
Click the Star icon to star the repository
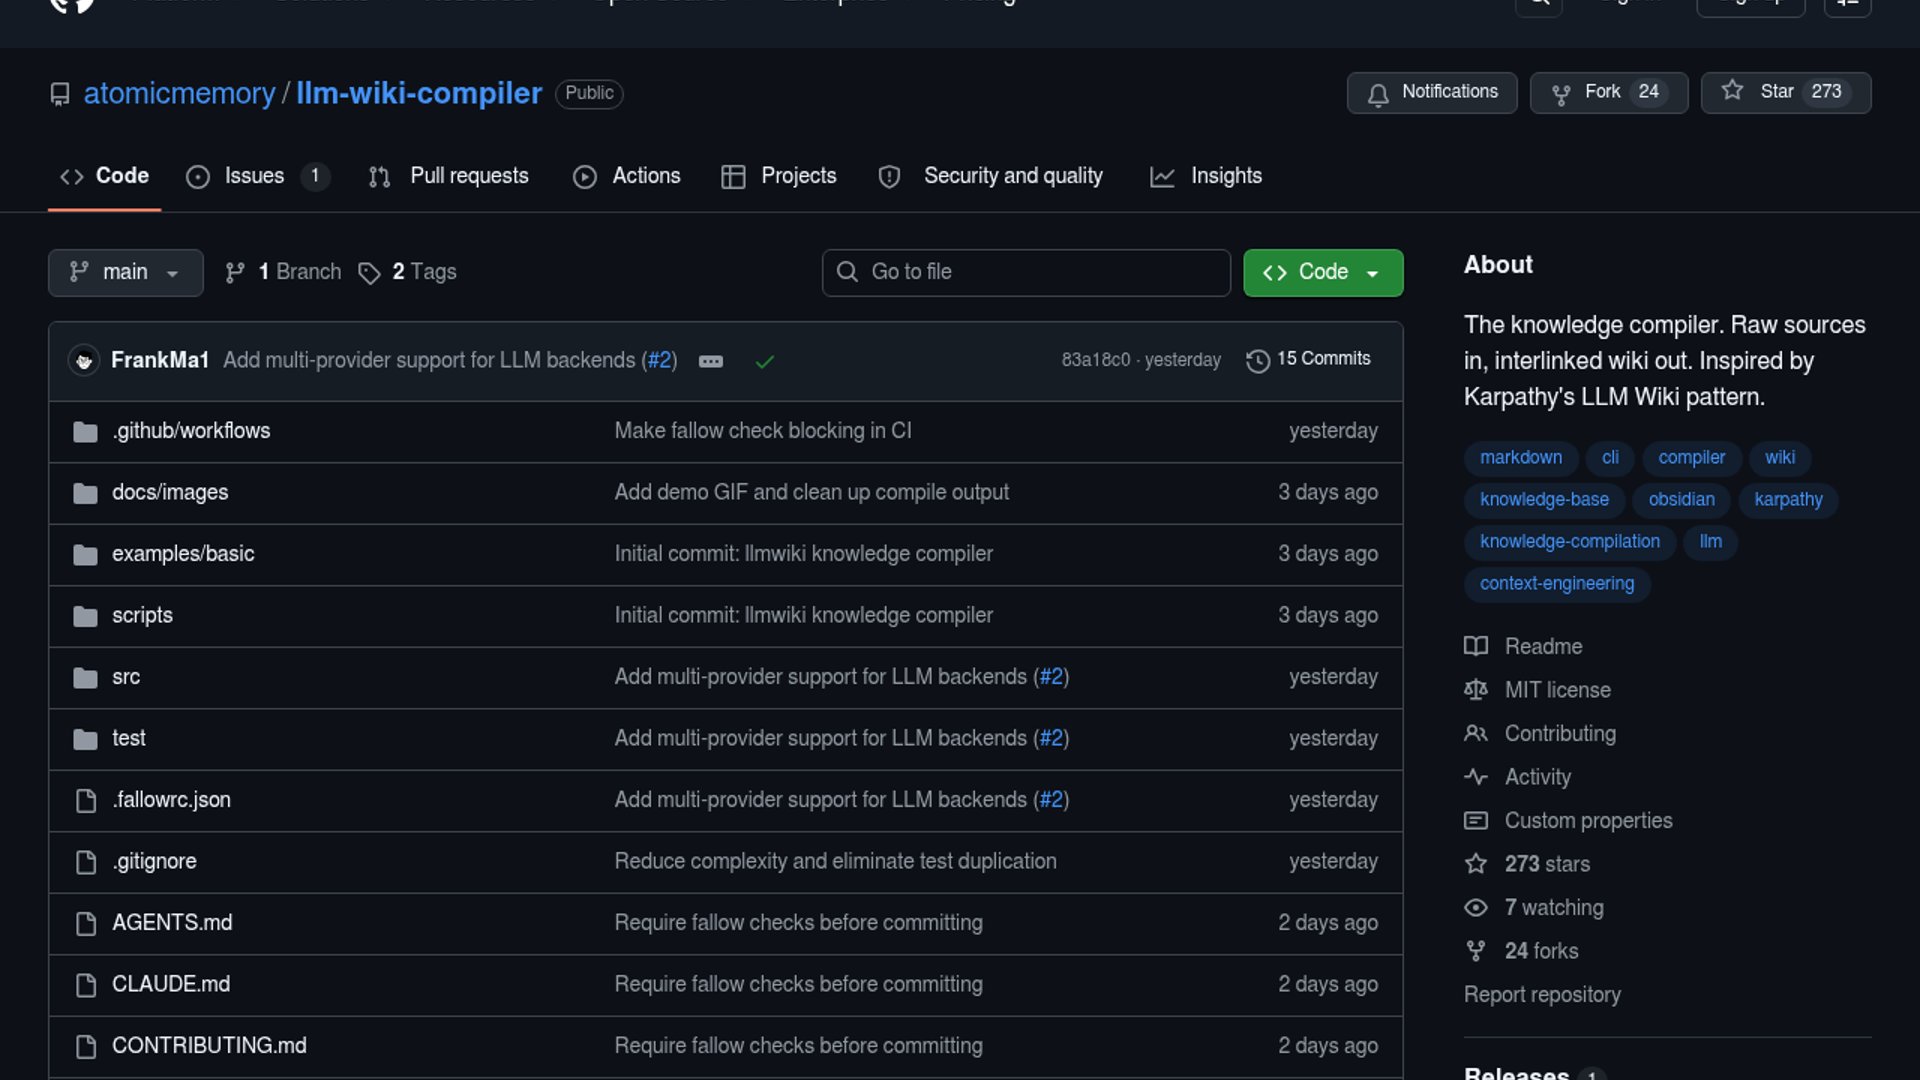[1732, 92]
